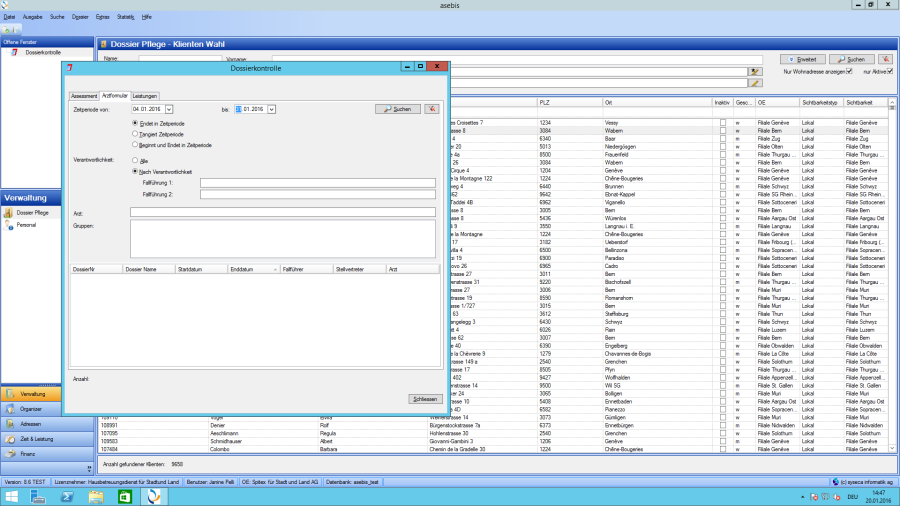Open Dossier Pflege in Verwaltung panel
Viewport: 900px width, 506px height.
(32, 213)
